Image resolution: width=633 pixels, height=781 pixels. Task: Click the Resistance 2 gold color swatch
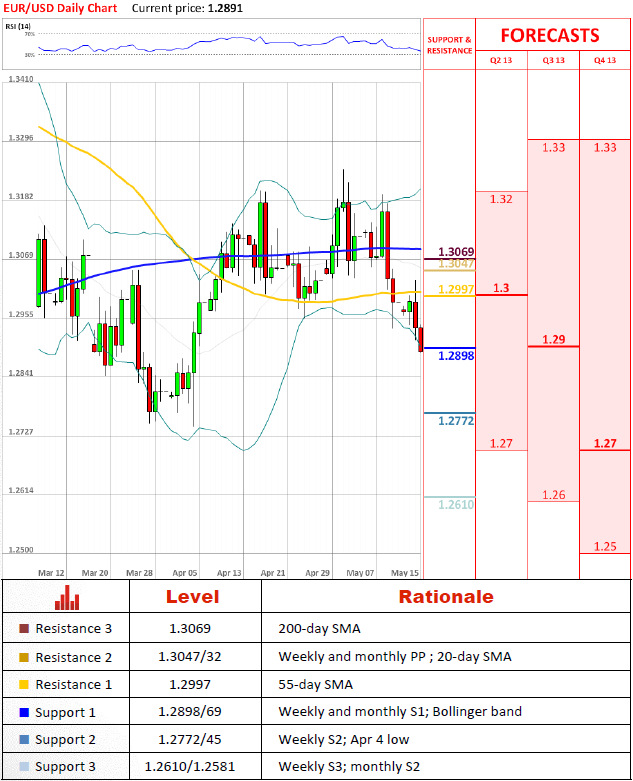click(x=24, y=657)
